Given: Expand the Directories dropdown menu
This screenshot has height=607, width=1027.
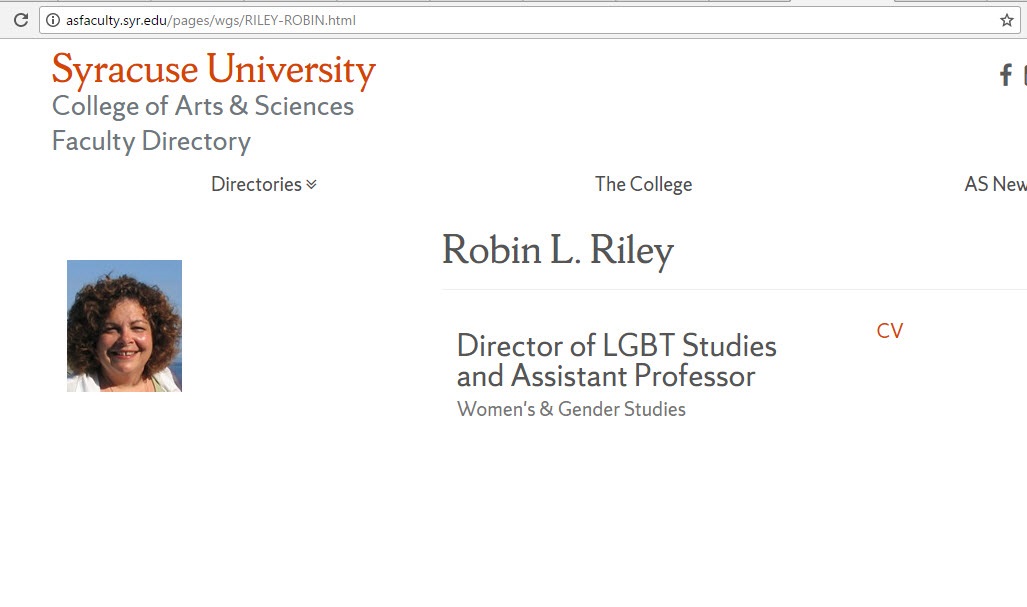Looking at the screenshot, I should click(255, 184).
